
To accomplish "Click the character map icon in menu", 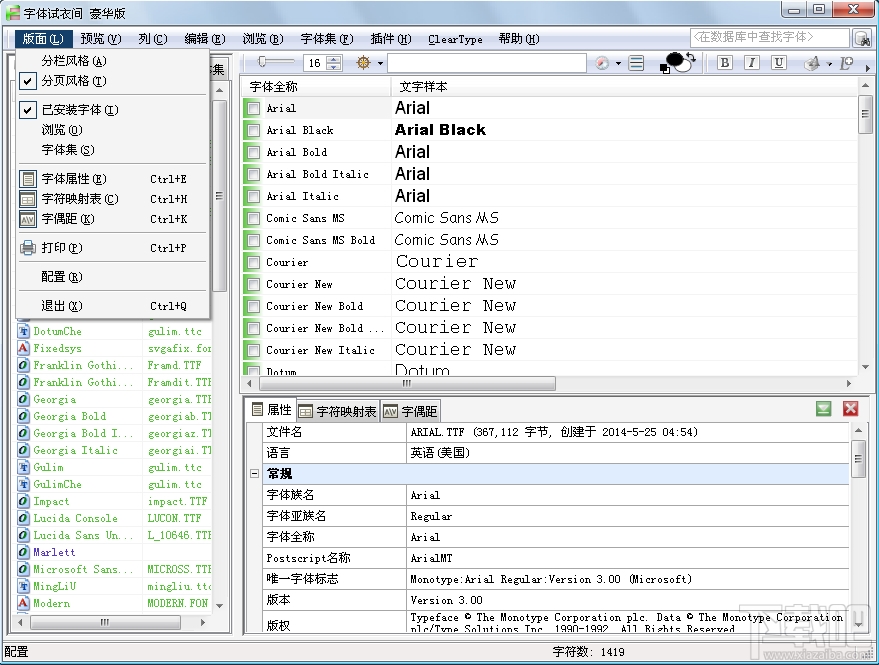I will click(27, 199).
